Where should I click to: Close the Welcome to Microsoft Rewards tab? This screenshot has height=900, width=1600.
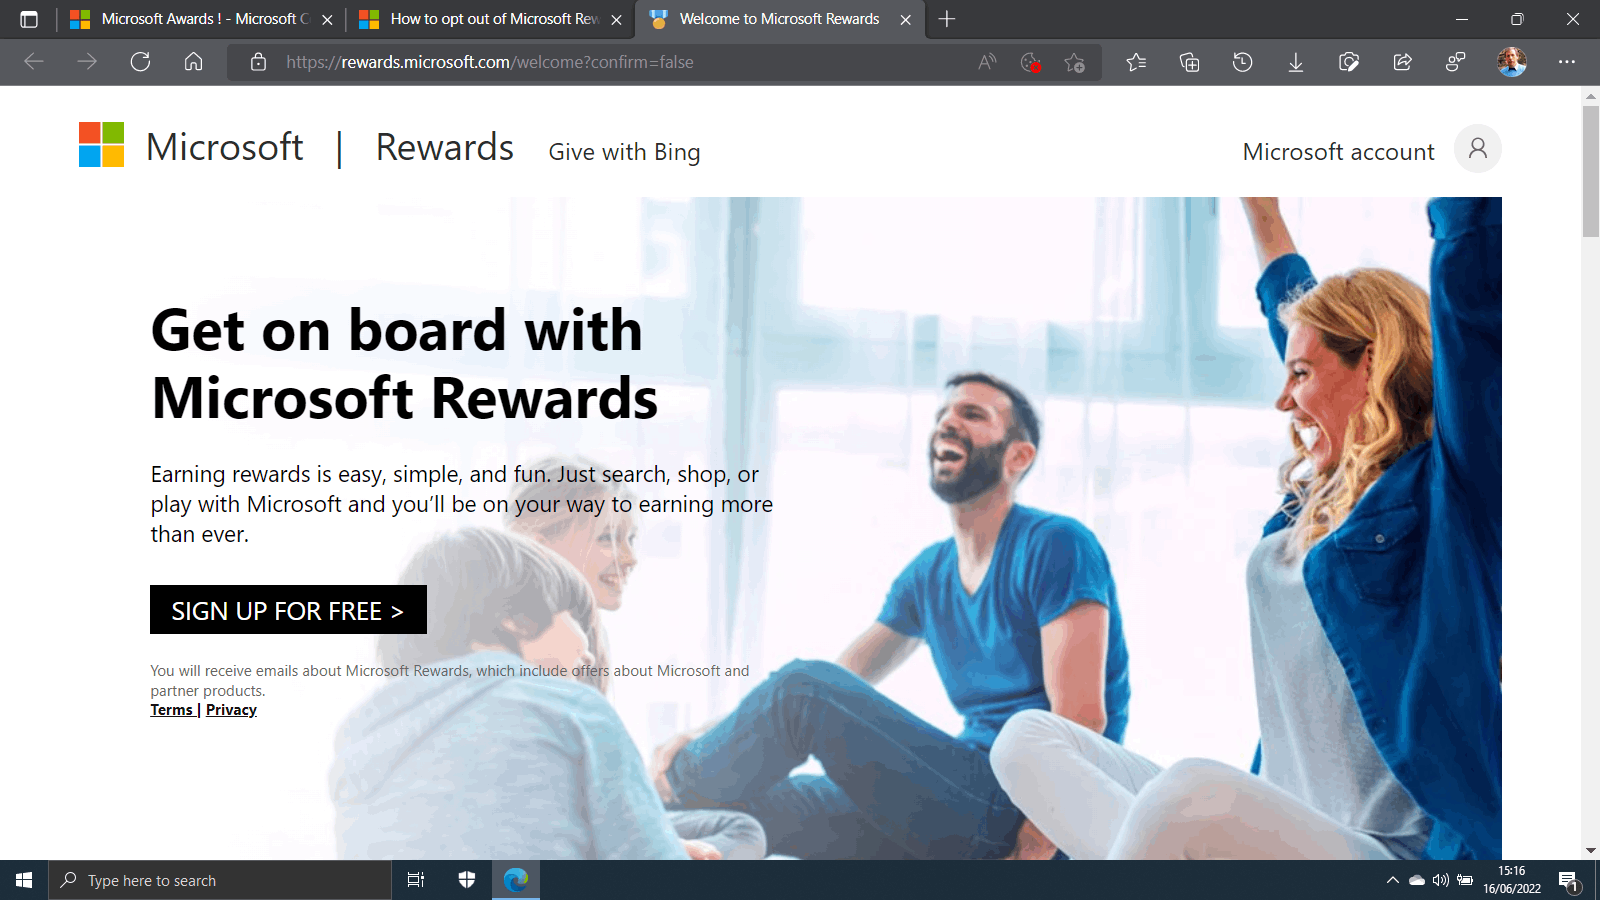tap(905, 19)
